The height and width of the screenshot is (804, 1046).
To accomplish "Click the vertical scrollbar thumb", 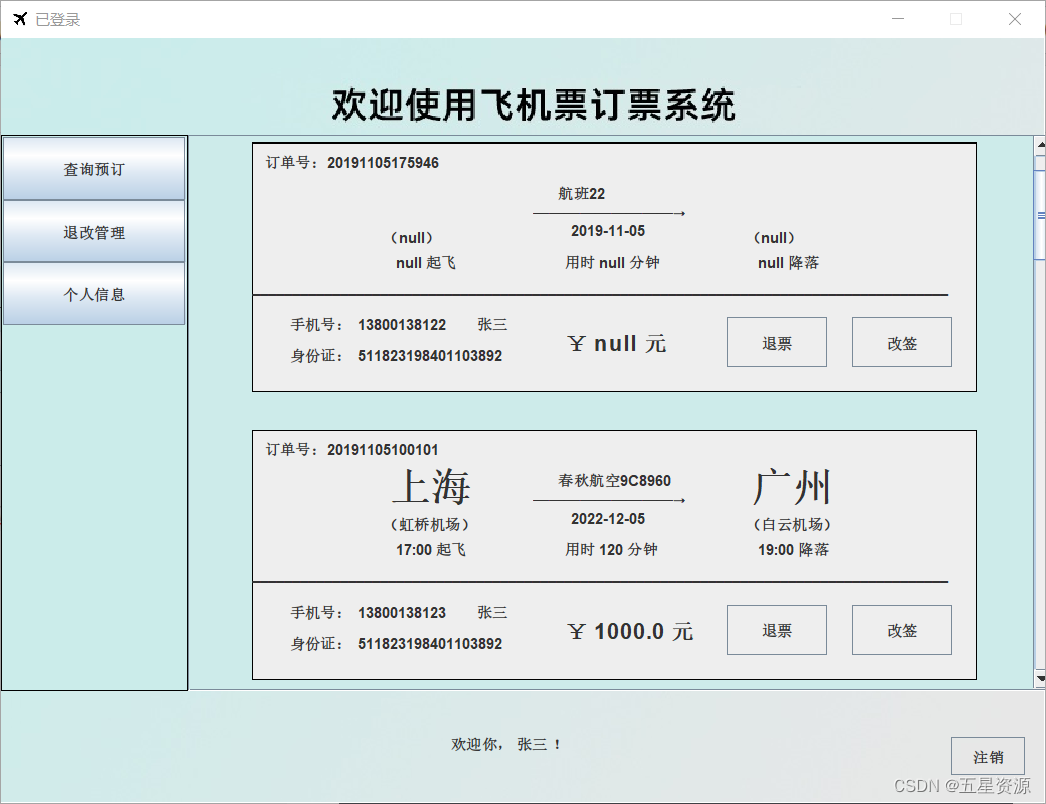I will [x=1040, y=215].
